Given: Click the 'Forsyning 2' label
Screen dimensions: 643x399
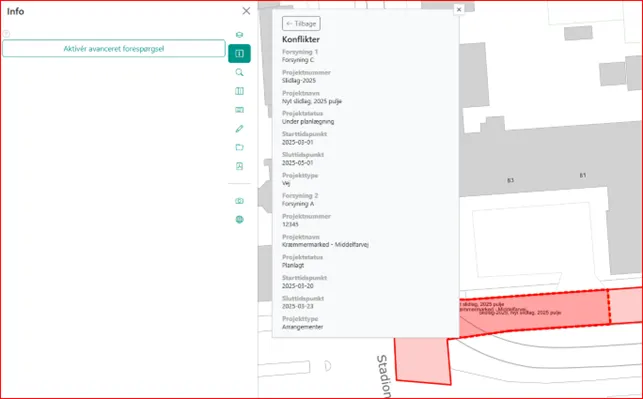Looking at the screenshot, I should [300, 196].
